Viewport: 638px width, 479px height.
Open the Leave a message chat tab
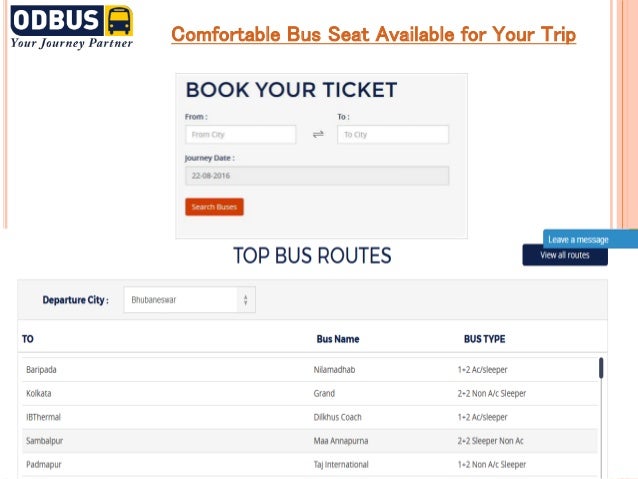pyautogui.click(x=589, y=239)
